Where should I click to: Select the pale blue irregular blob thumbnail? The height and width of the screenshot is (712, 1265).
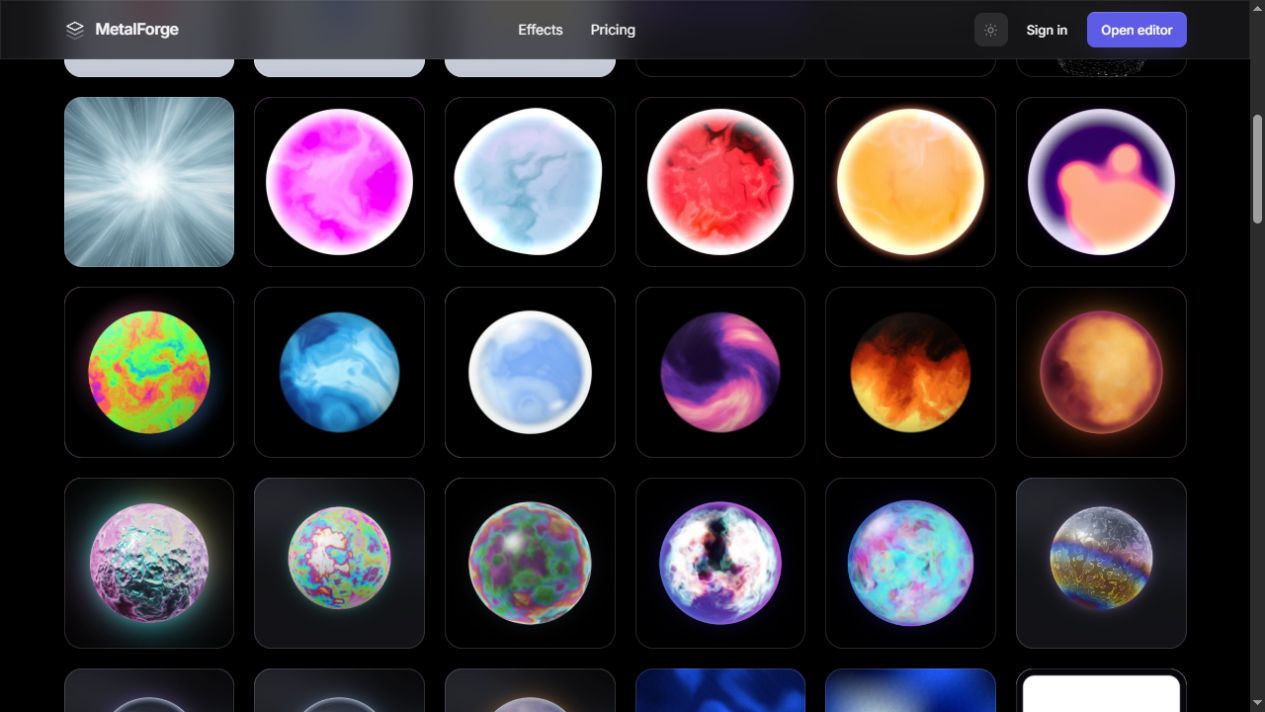click(x=530, y=182)
